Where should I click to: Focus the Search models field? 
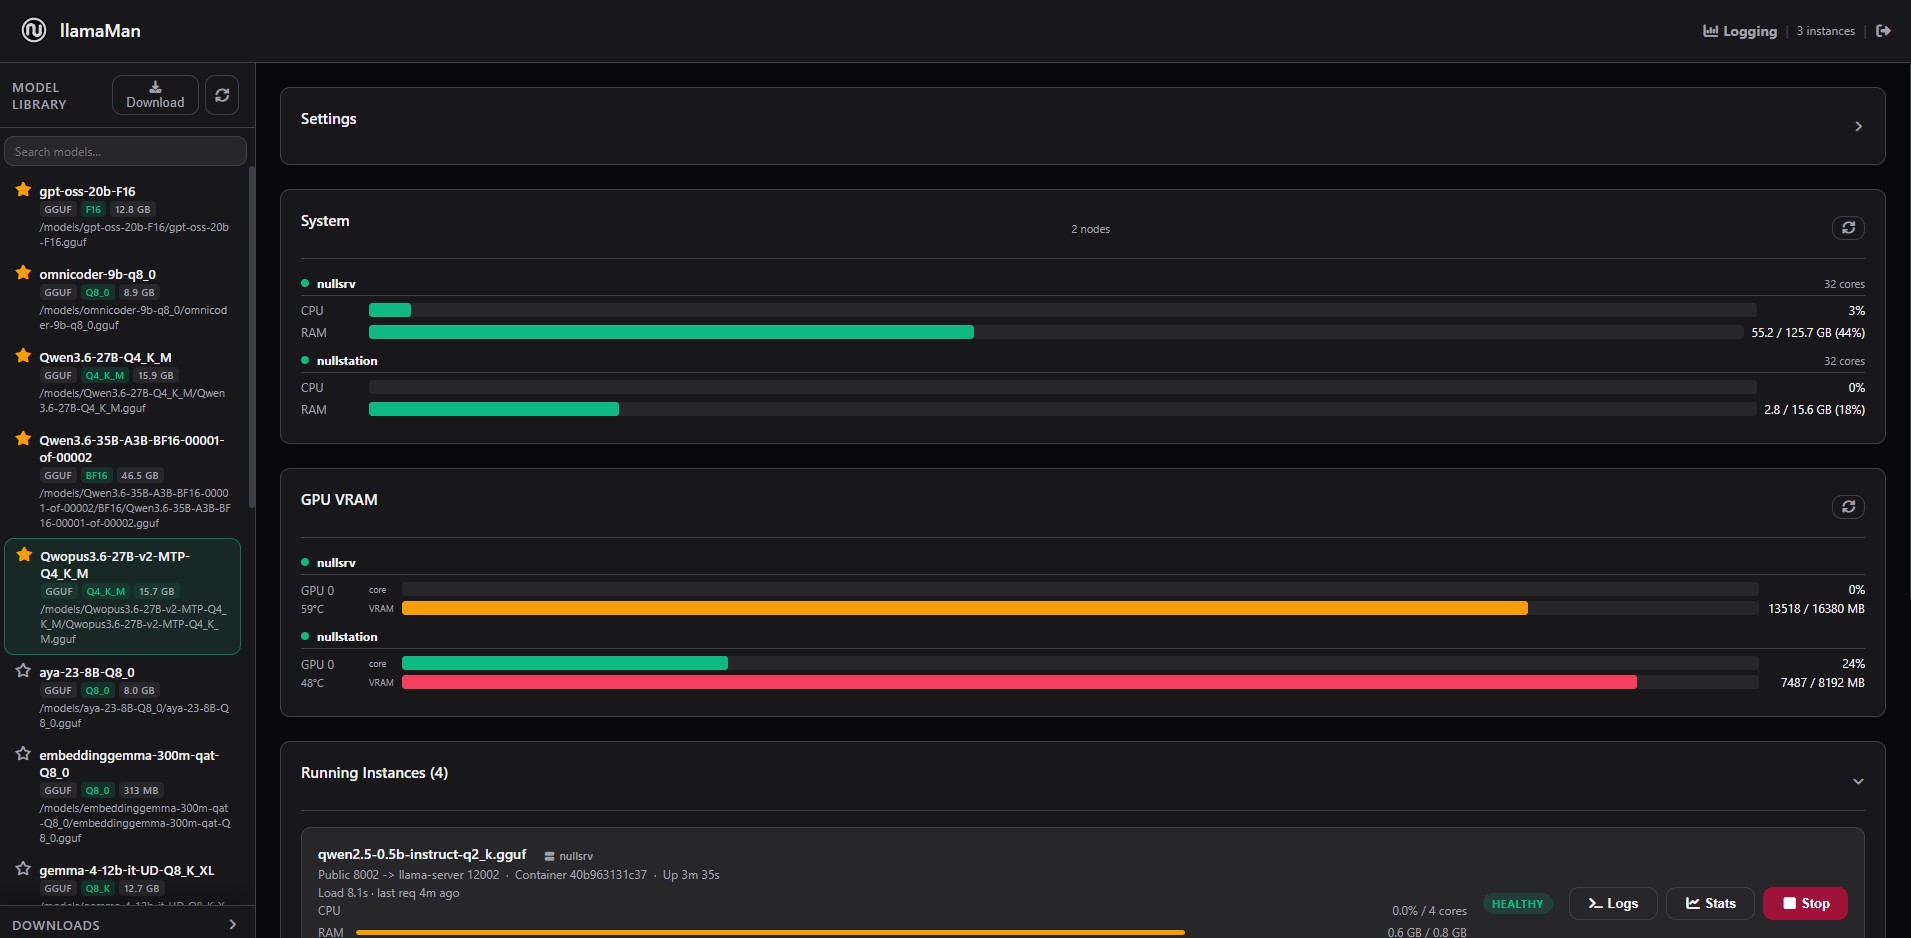tap(125, 151)
